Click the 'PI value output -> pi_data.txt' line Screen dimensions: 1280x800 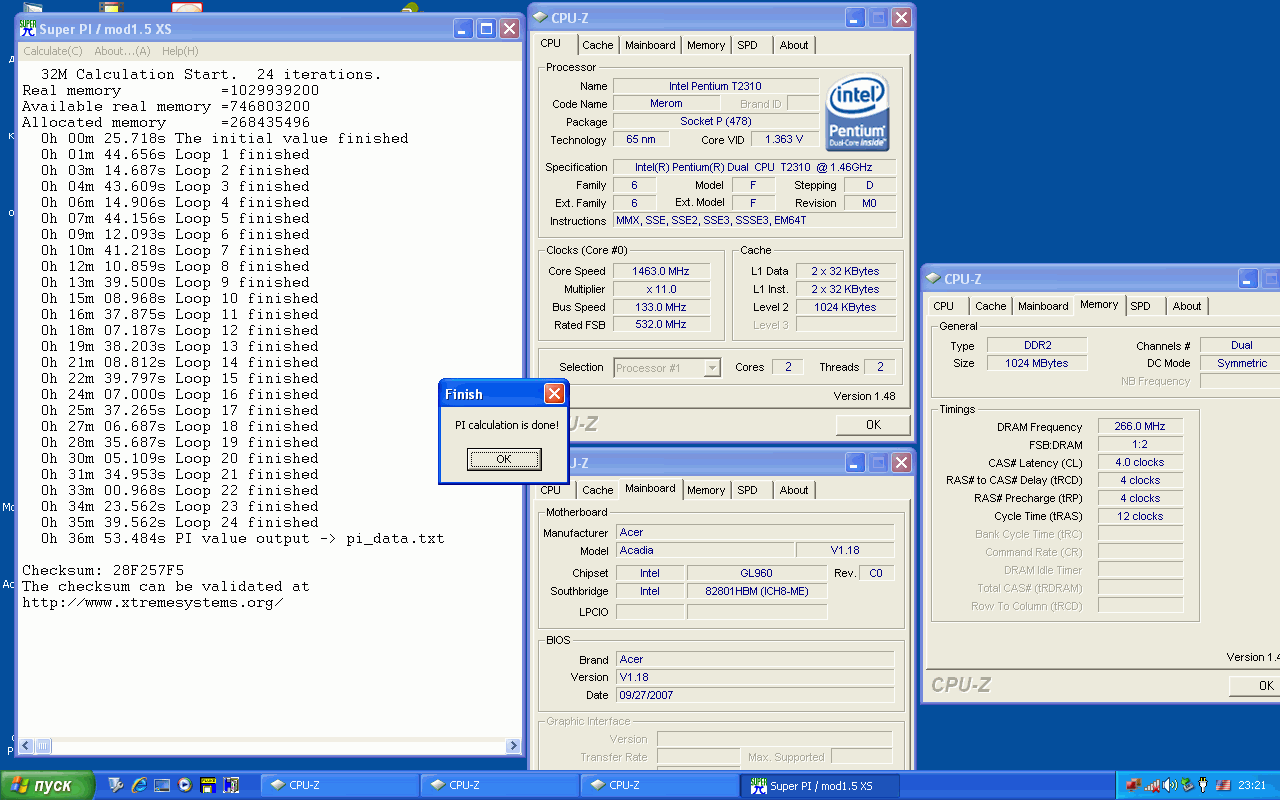point(242,538)
